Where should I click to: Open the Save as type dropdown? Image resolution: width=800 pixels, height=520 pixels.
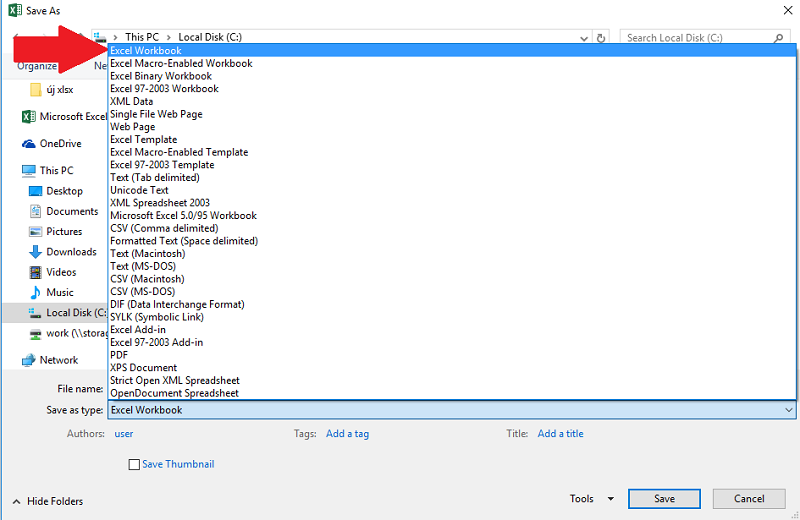pos(452,410)
